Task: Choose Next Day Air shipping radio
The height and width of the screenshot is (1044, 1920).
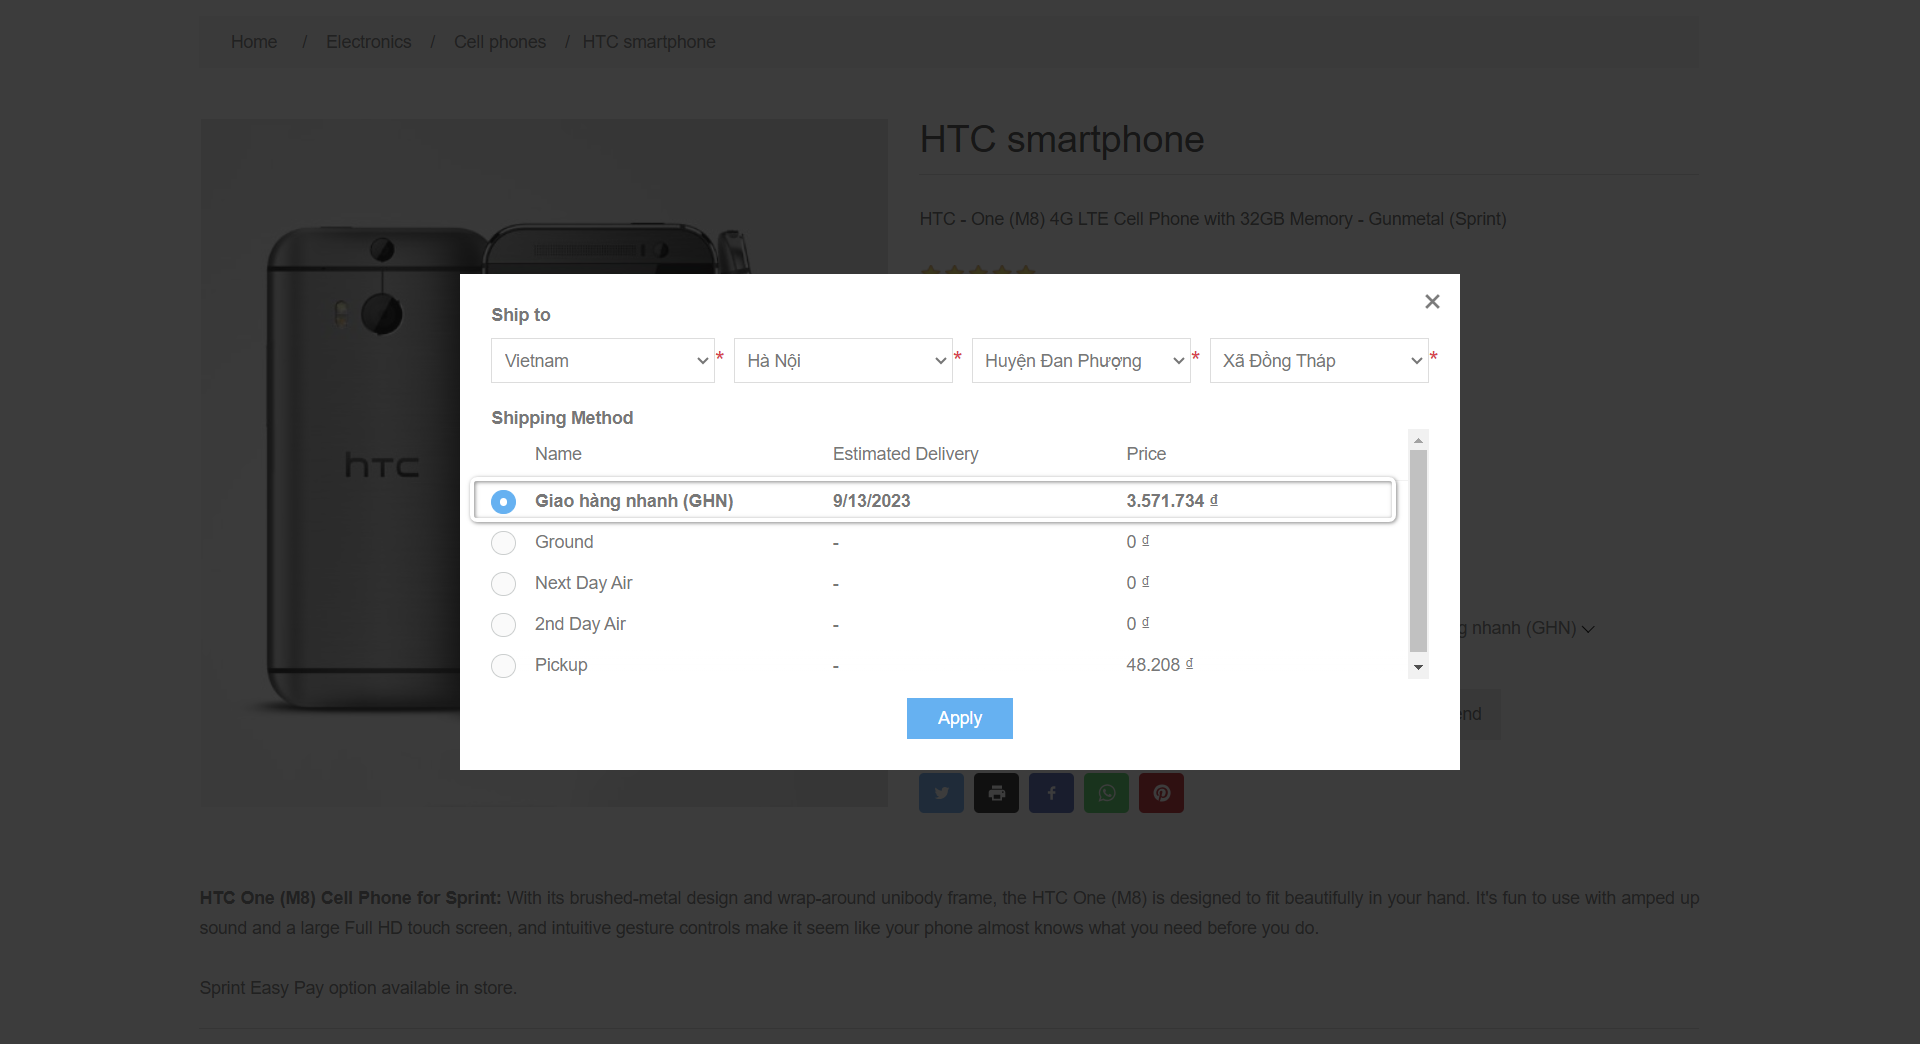Action: tap(504, 583)
